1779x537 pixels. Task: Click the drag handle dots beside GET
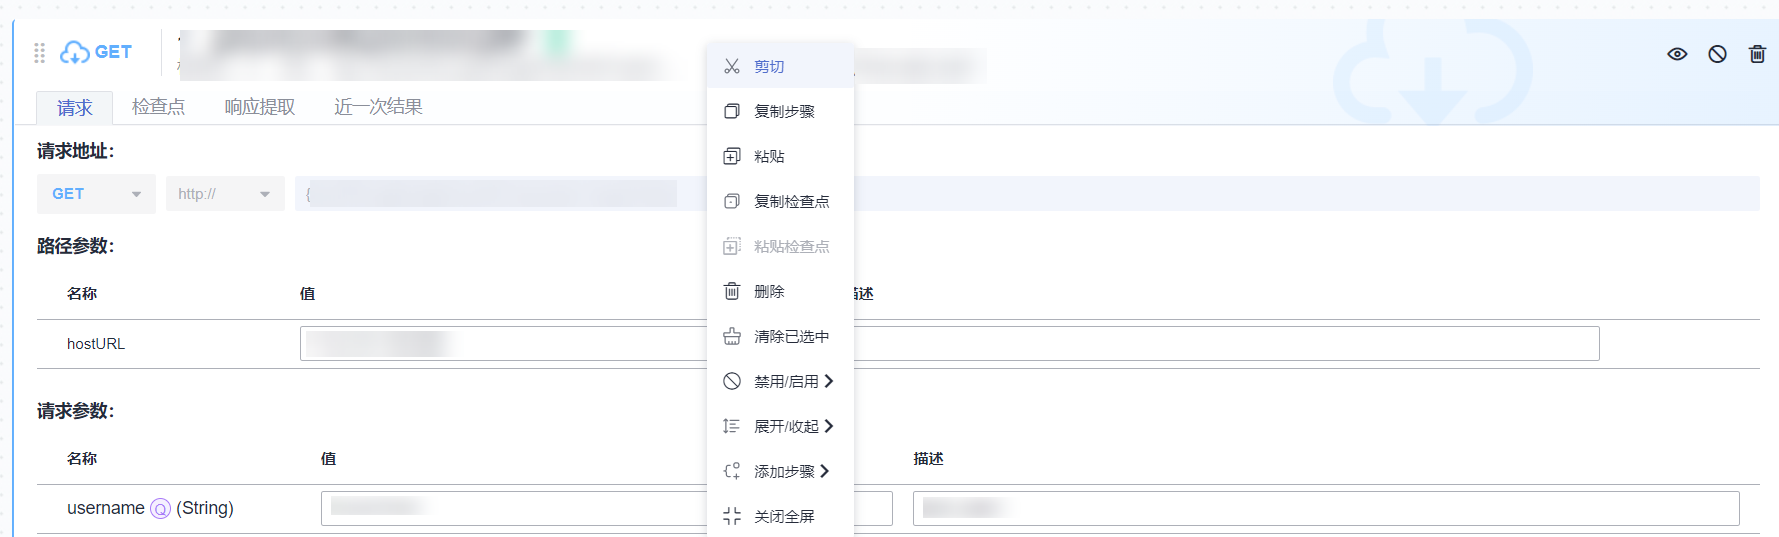point(40,52)
